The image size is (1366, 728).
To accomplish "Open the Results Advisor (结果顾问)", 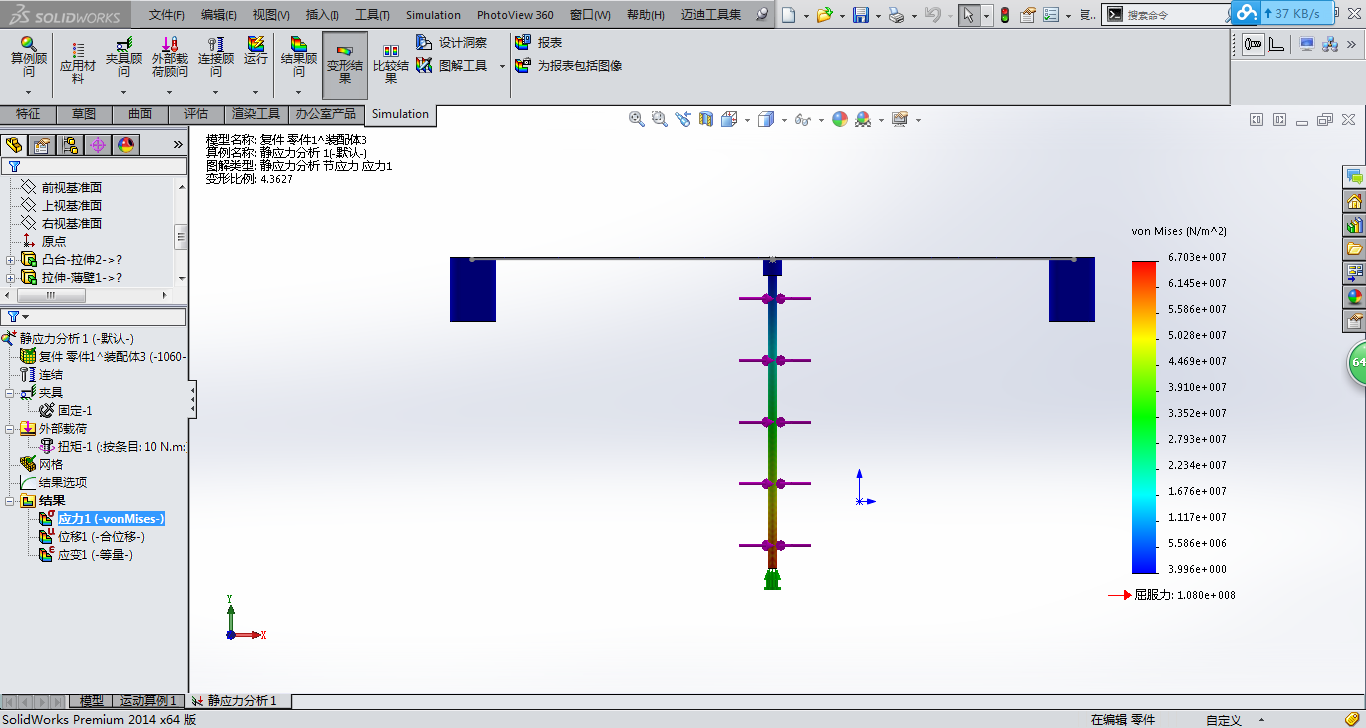I will pyautogui.click(x=298, y=58).
